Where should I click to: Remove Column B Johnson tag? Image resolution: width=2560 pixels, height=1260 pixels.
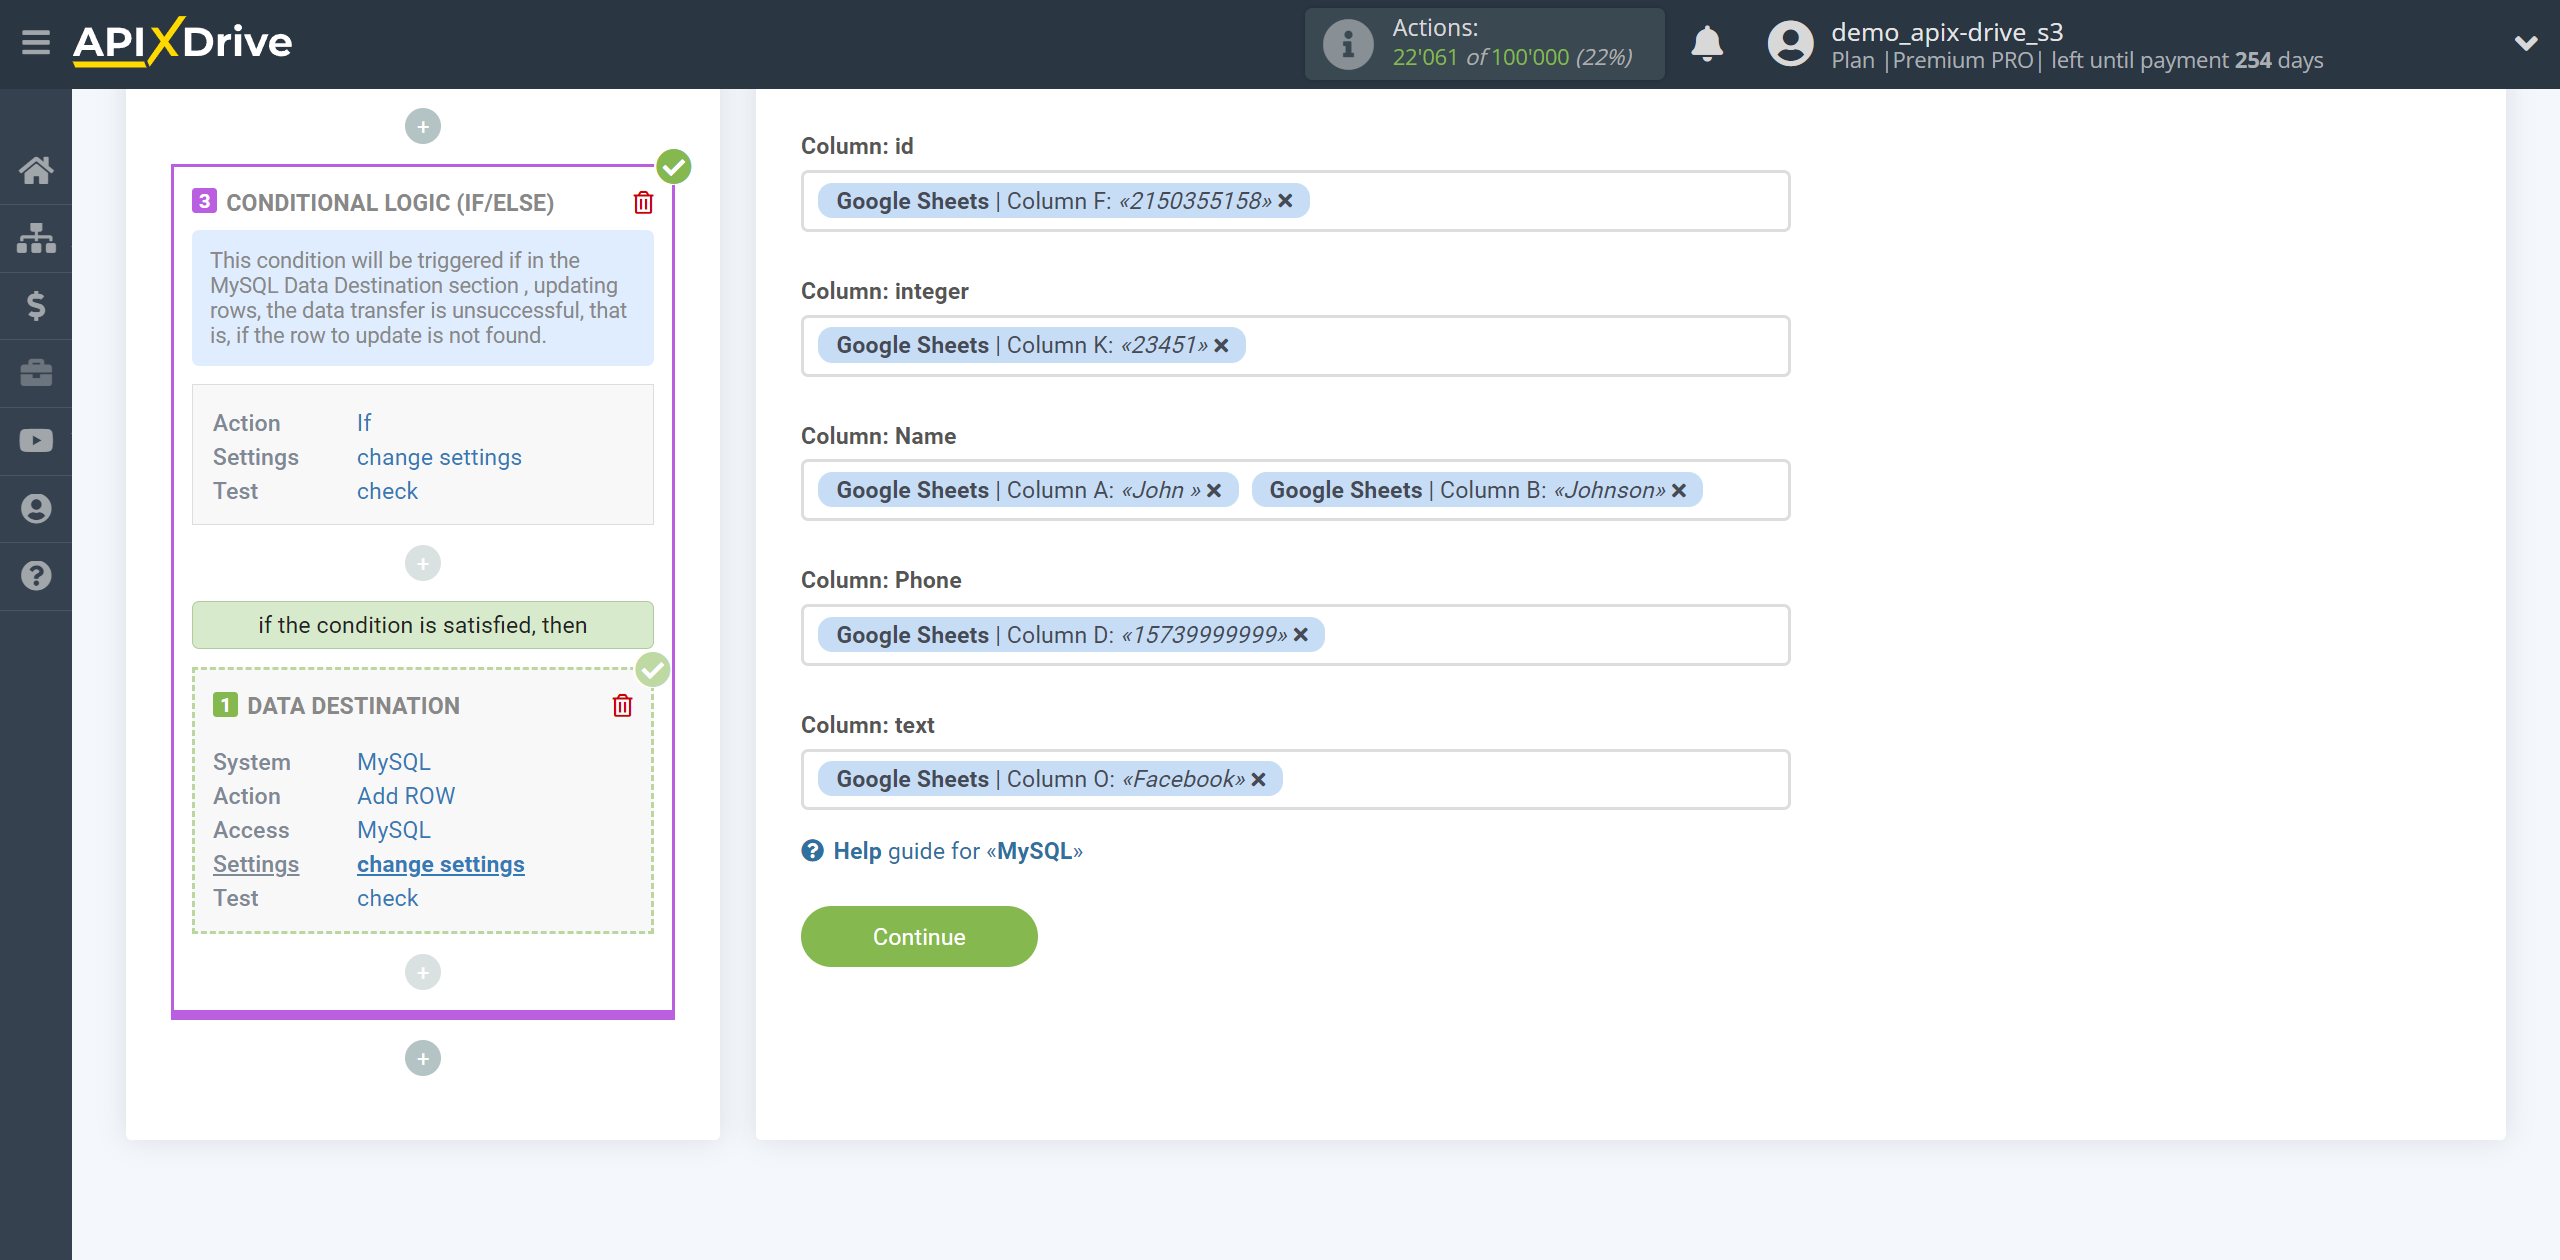point(1679,490)
